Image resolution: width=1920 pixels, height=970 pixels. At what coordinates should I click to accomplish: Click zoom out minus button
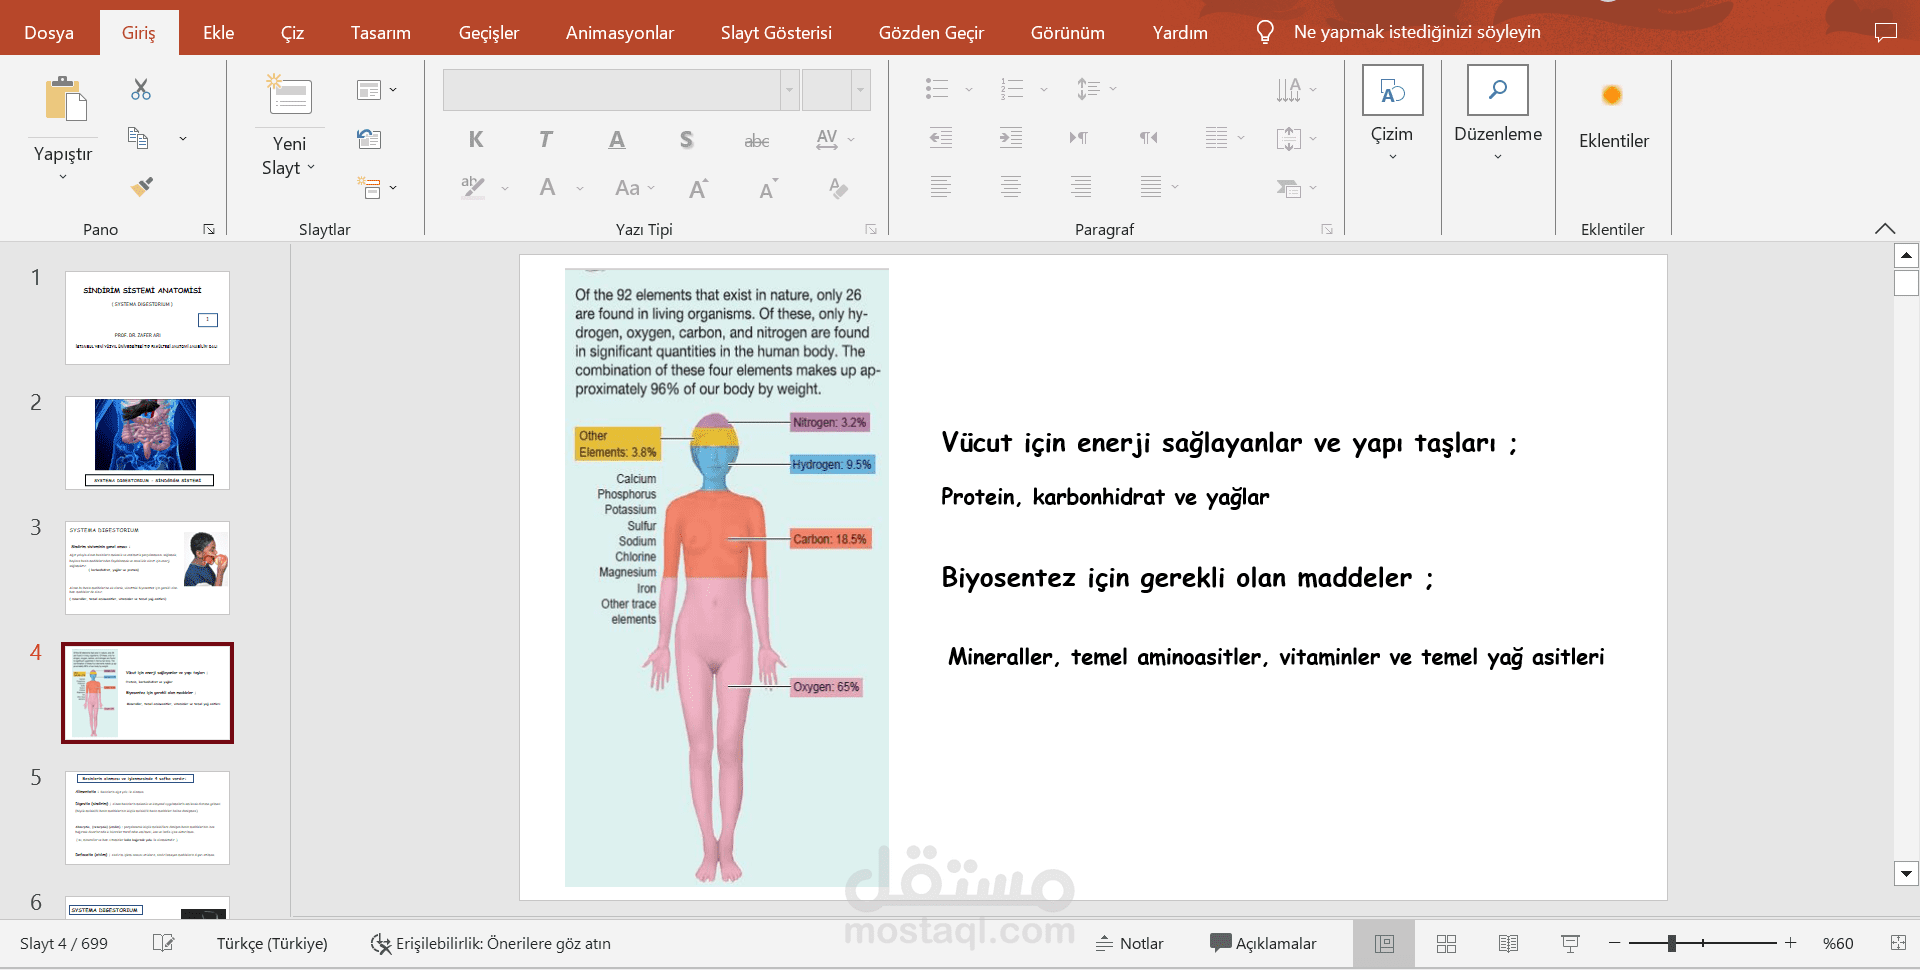1614,943
